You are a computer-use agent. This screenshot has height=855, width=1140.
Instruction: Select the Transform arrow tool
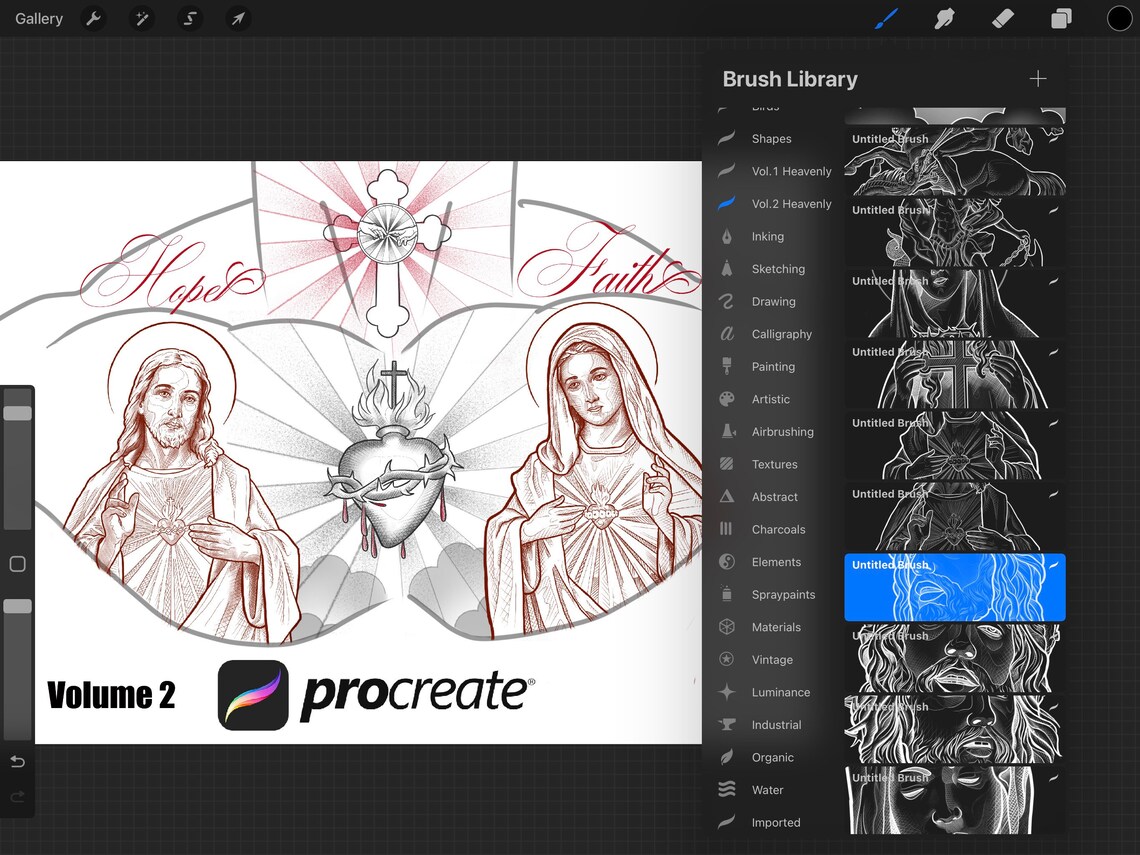(x=237, y=18)
